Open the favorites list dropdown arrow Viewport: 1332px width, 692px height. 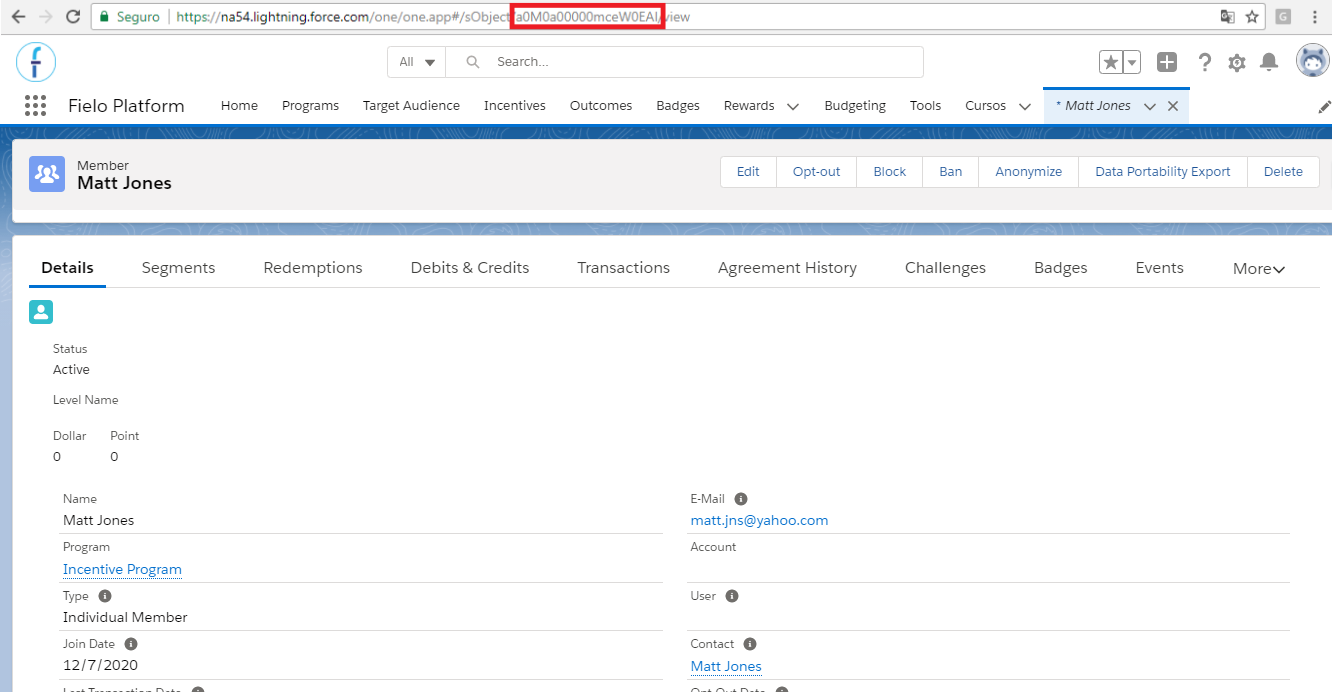1132,62
